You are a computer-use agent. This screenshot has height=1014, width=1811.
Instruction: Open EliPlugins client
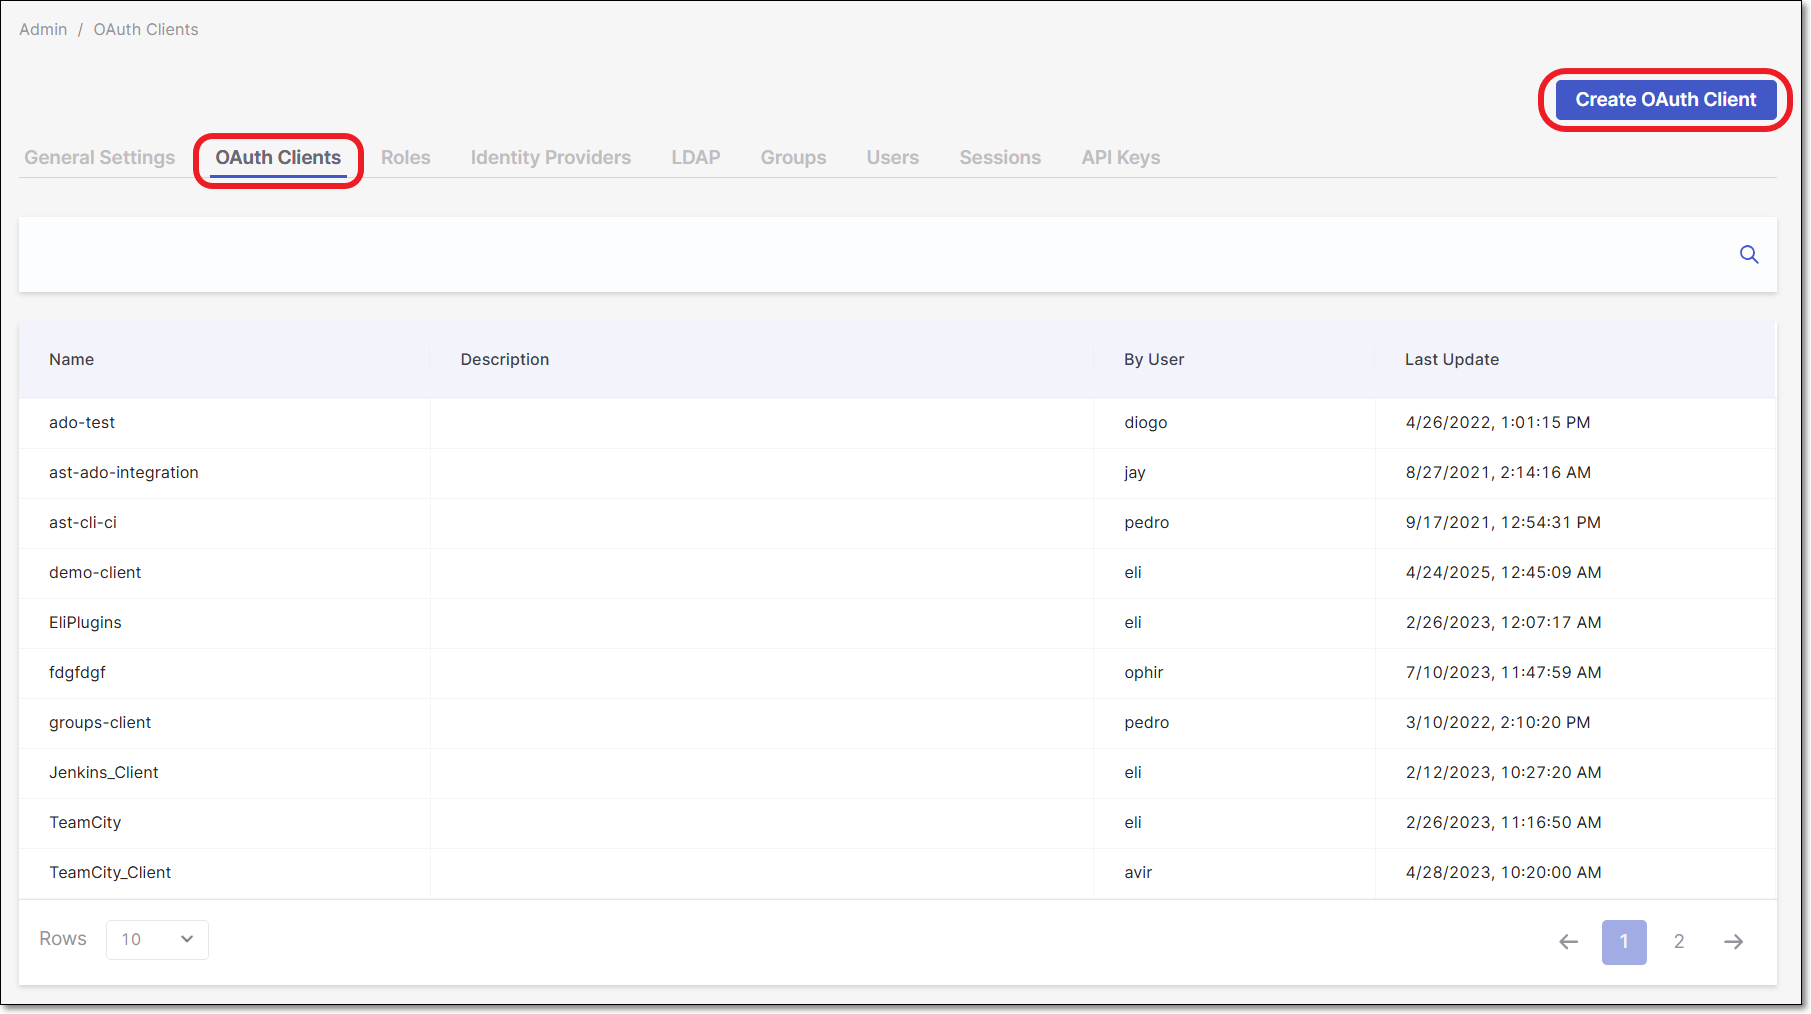click(x=897, y=623)
